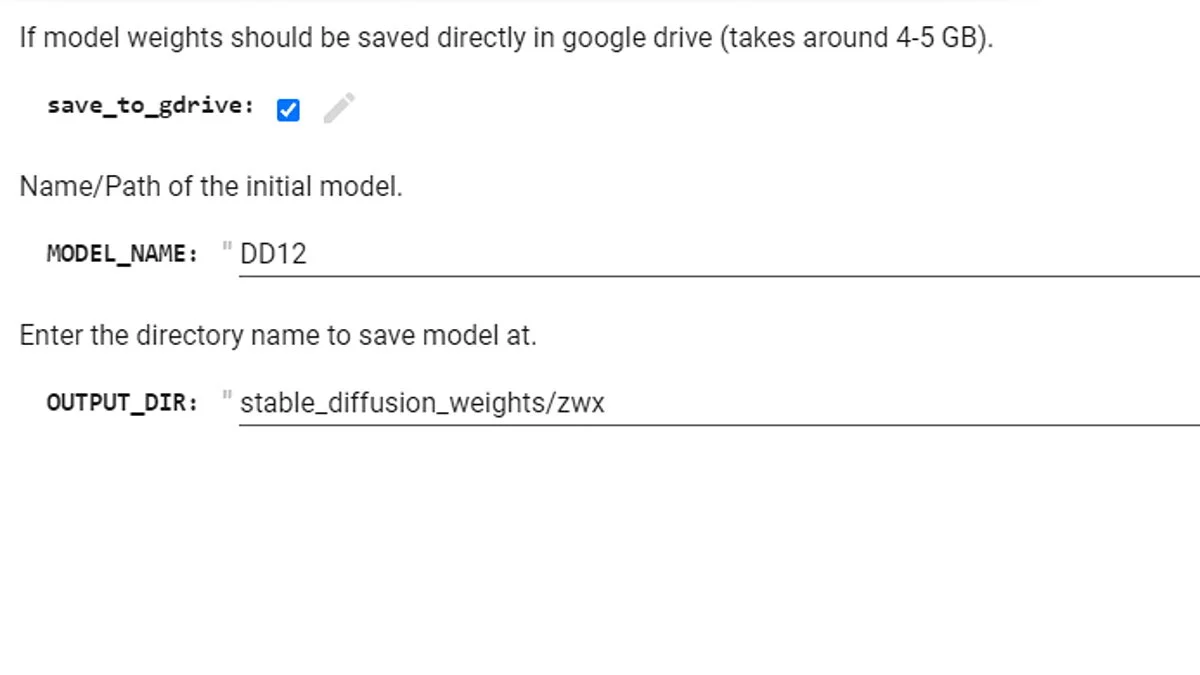Click the opening quote before DD12
The height and width of the screenshot is (675, 1200).
(227, 248)
